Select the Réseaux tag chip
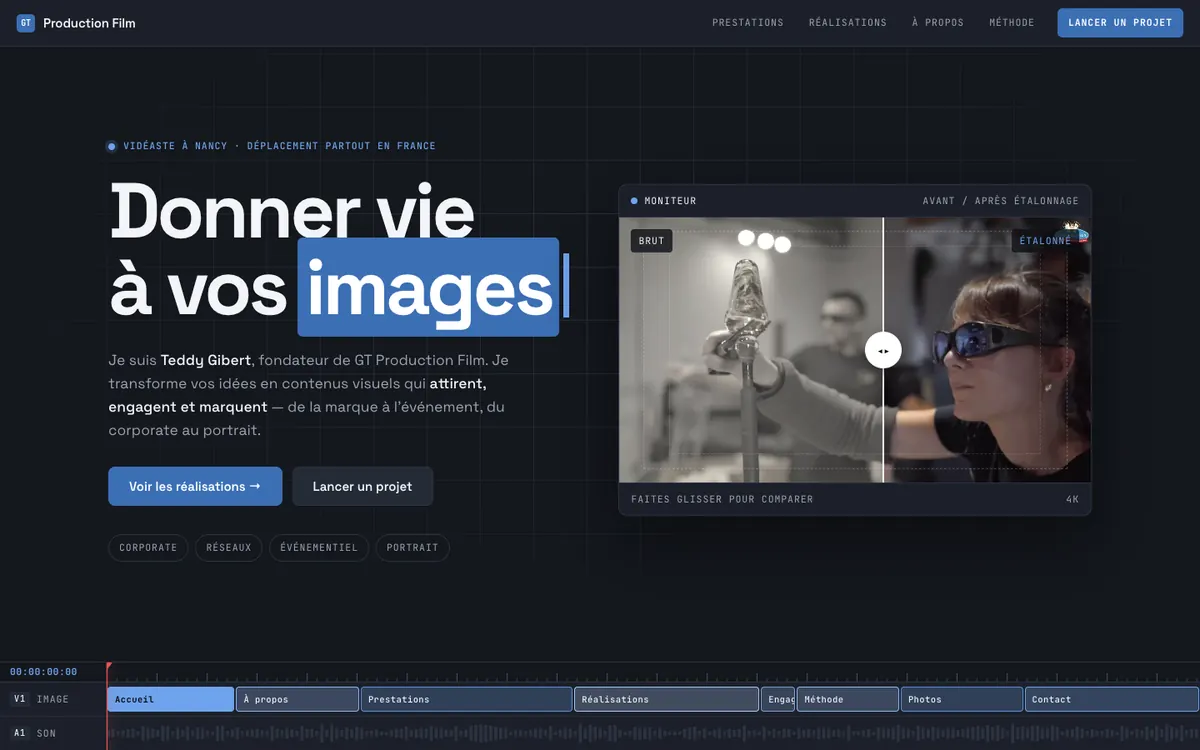 point(229,548)
